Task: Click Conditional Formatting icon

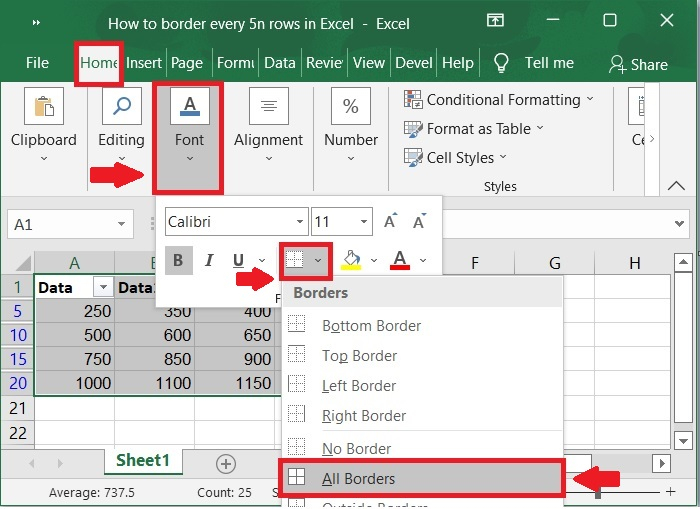Action: 413,99
